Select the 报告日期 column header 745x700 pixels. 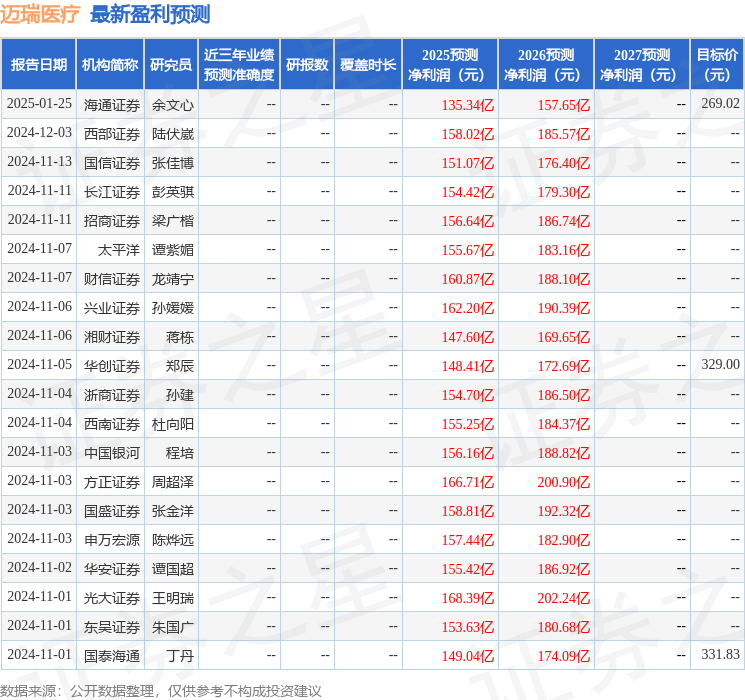click(38, 65)
